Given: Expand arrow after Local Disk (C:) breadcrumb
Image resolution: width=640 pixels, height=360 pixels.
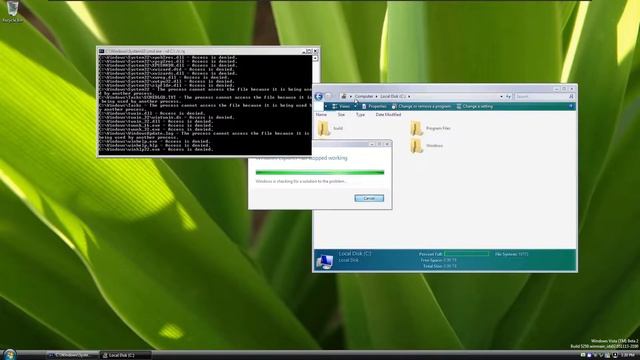Looking at the screenshot, I should pyautogui.click(x=409, y=97).
